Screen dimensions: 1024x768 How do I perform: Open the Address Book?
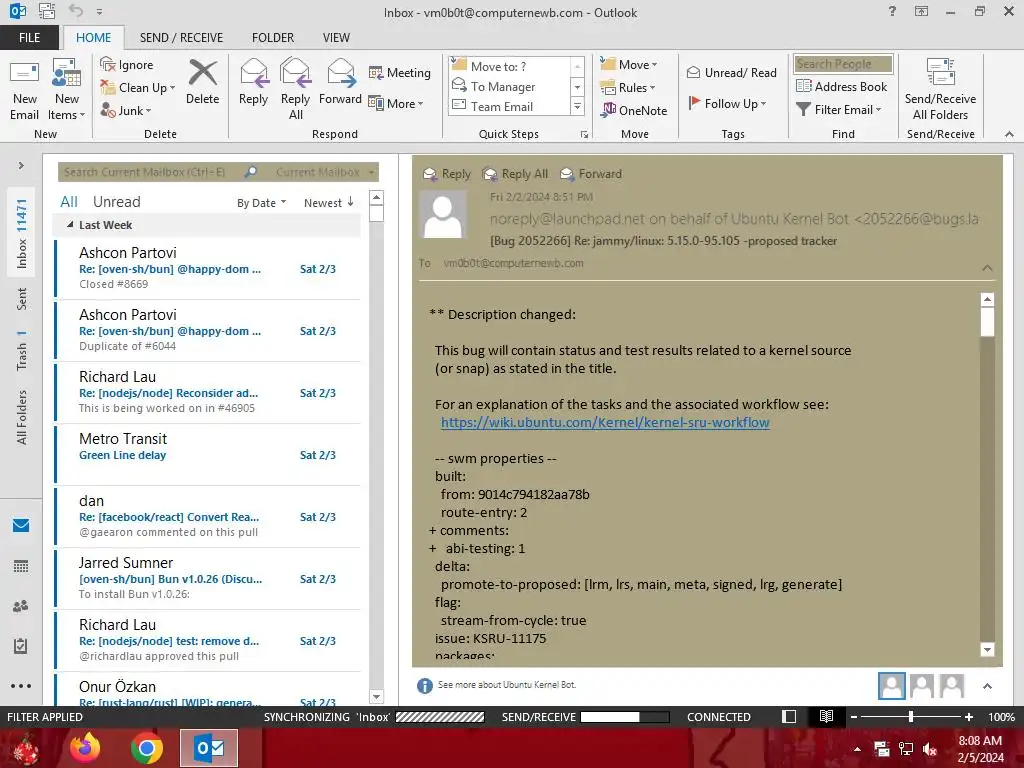tap(841, 86)
